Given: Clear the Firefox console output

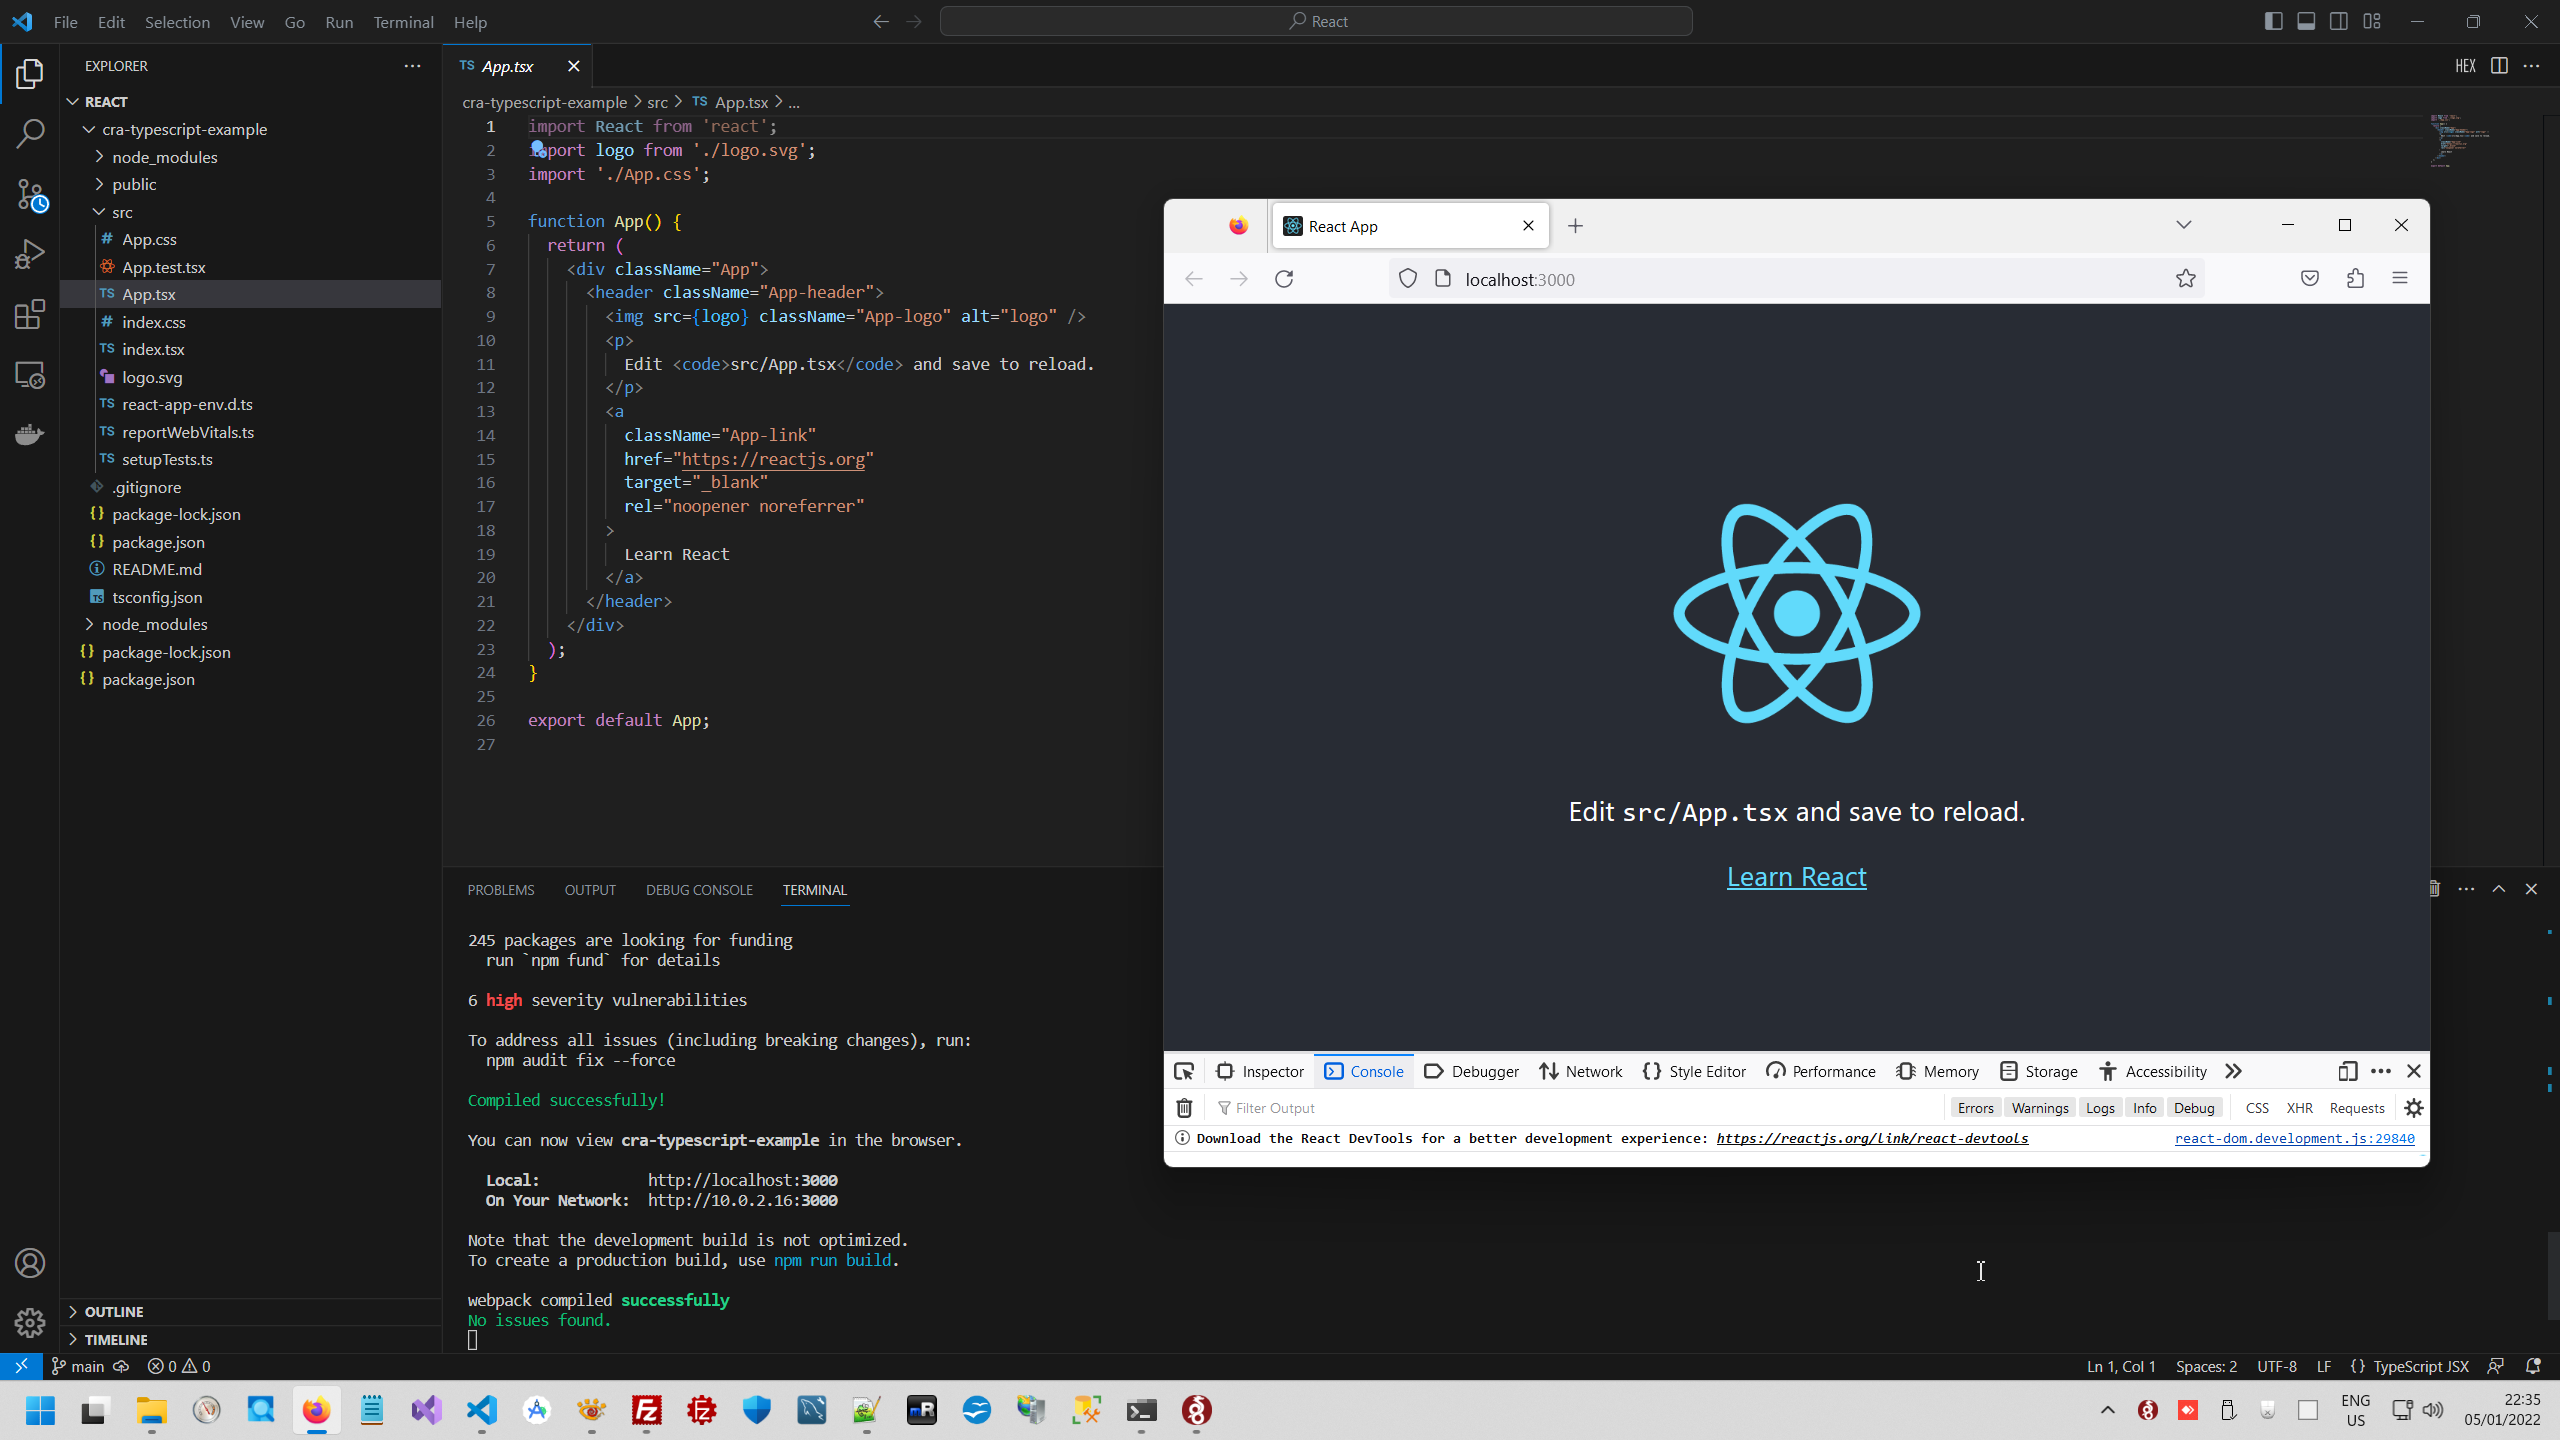Looking at the screenshot, I should click(1184, 1108).
